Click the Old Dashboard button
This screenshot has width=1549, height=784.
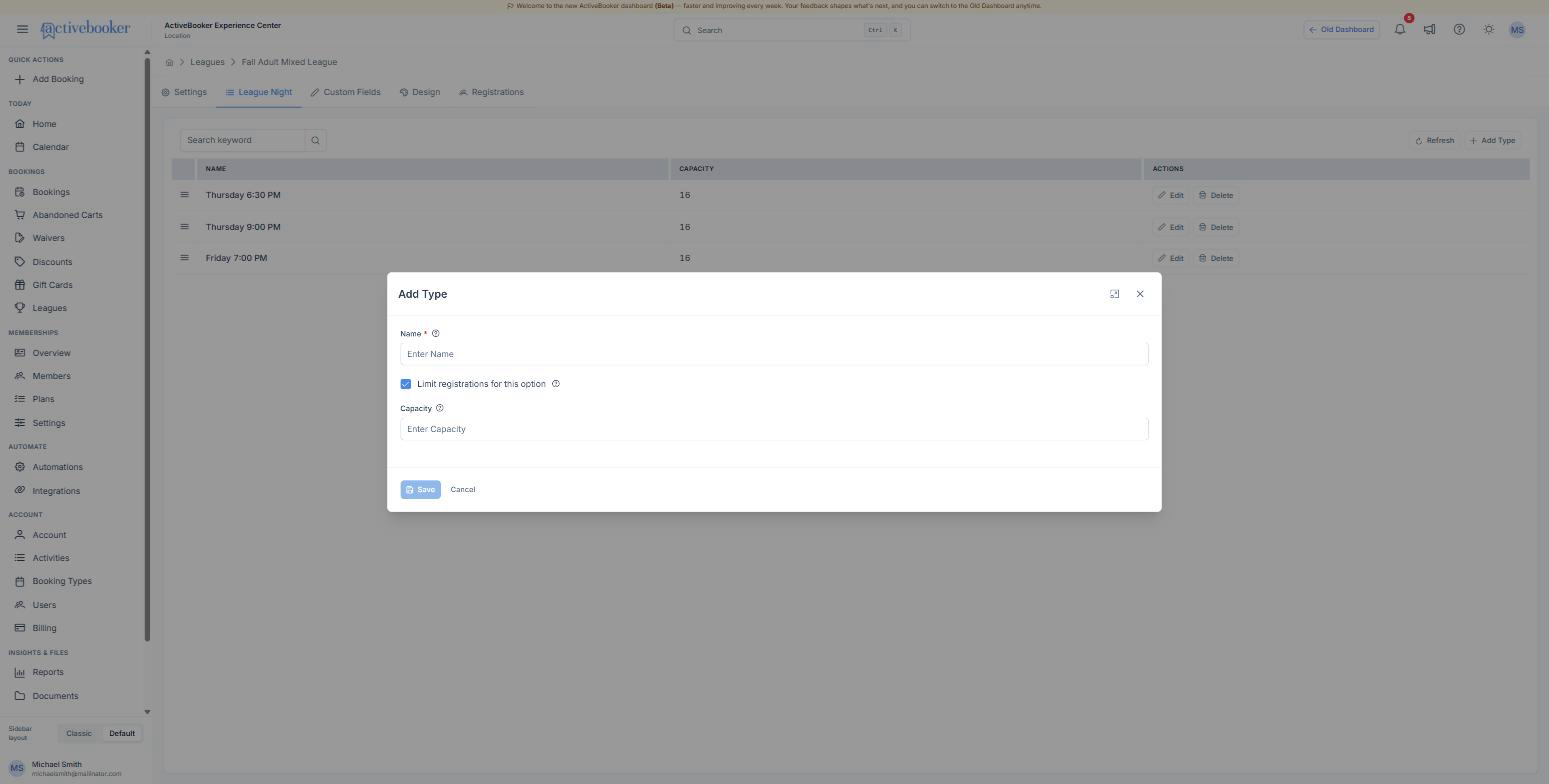click(x=1342, y=30)
